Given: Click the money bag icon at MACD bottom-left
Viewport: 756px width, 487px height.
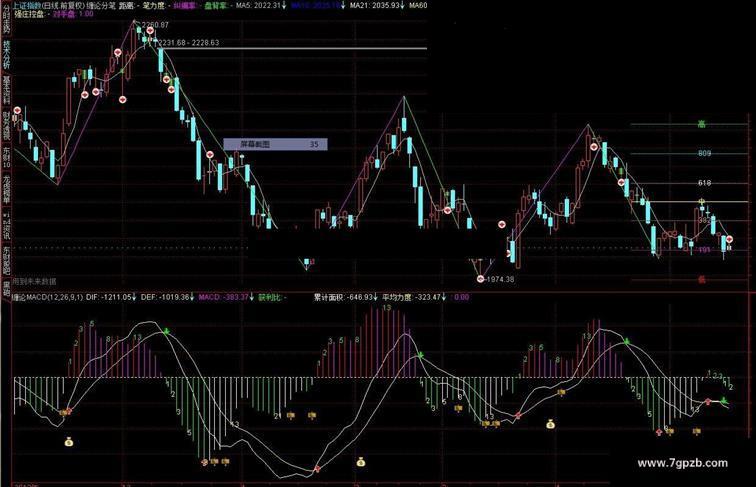Looking at the screenshot, I should 69,442.
